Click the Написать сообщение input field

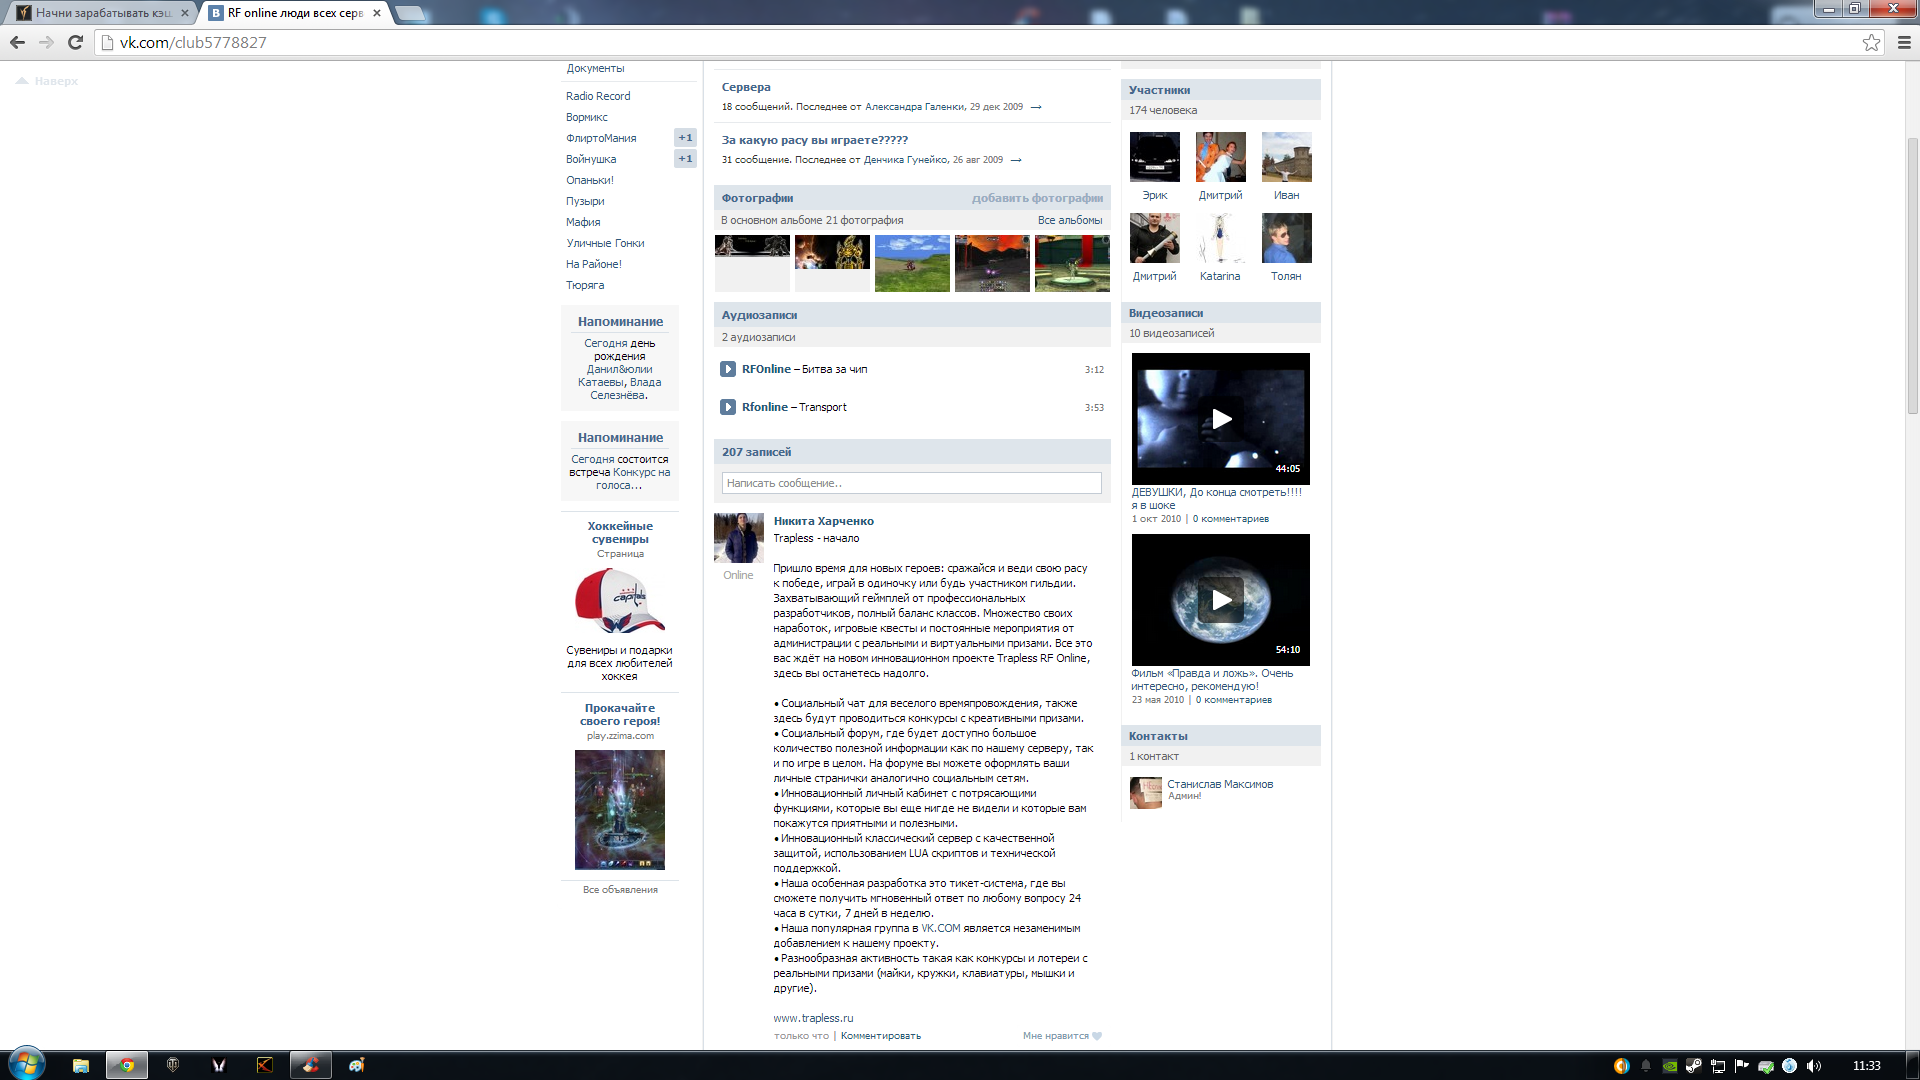[911, 483]
